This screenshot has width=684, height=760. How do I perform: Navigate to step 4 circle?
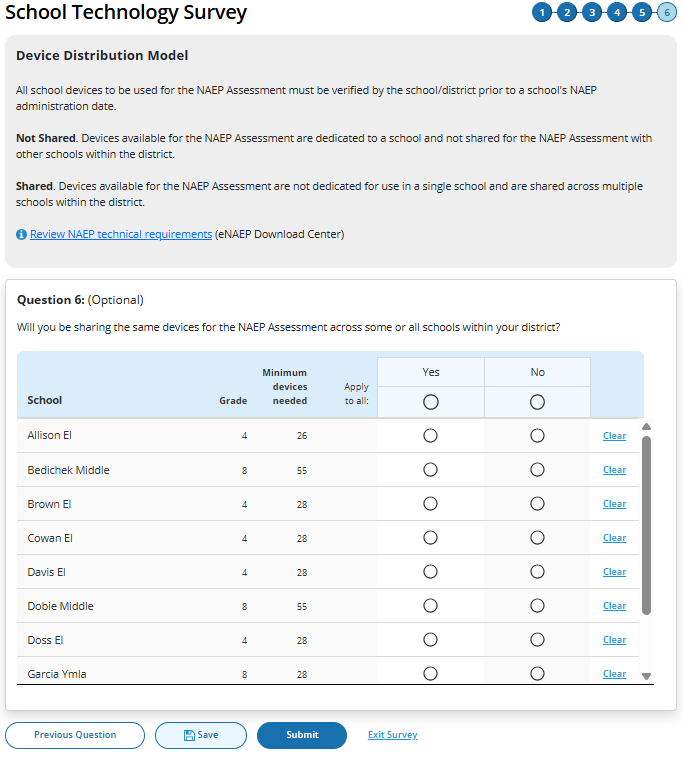pyautogui.click(x=617, y=13)
